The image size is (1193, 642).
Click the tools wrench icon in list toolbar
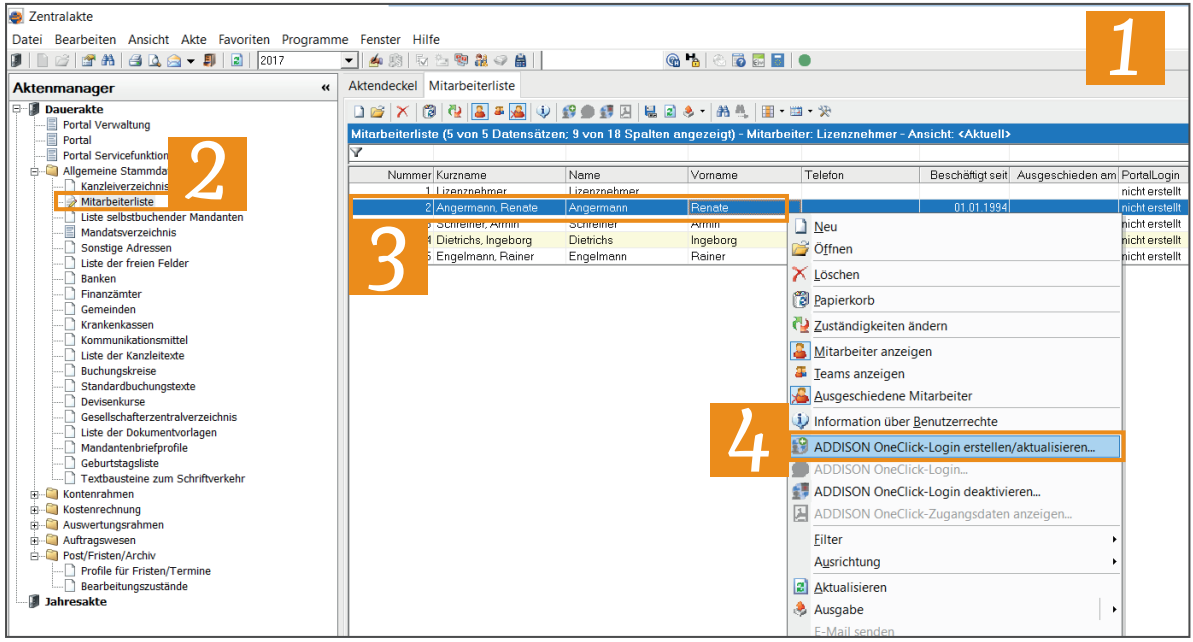pyautogui.click(x=825, y=112)
